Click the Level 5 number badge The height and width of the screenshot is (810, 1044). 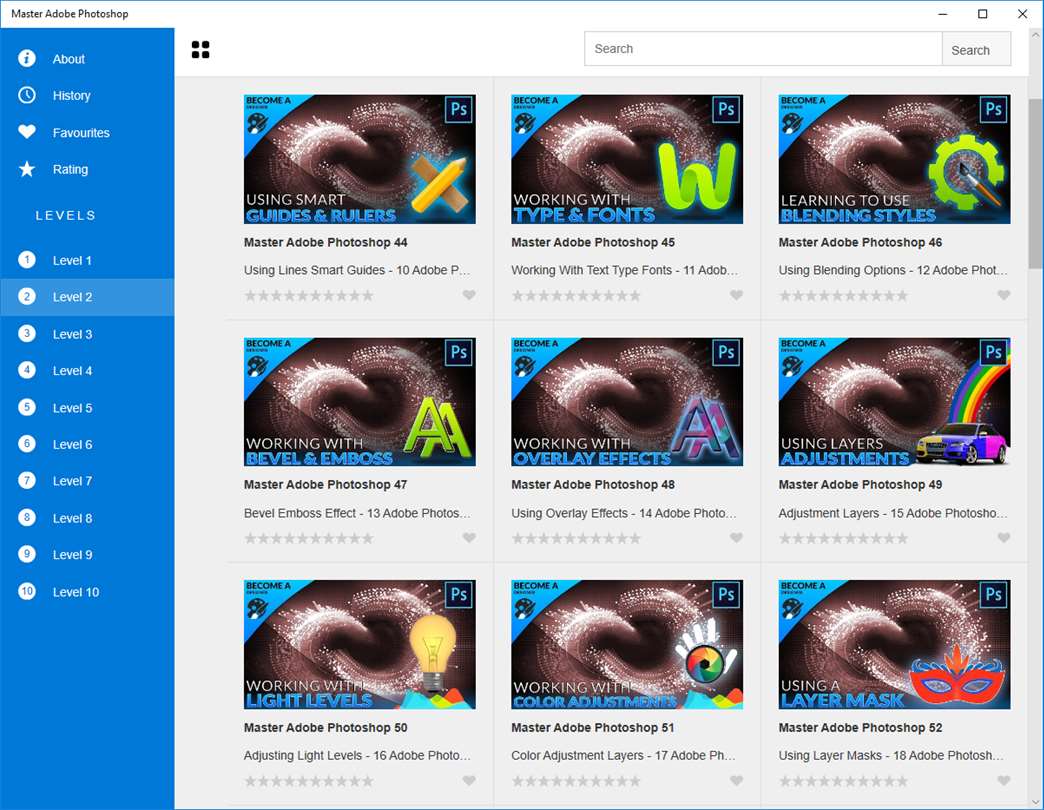pos(27,407)
